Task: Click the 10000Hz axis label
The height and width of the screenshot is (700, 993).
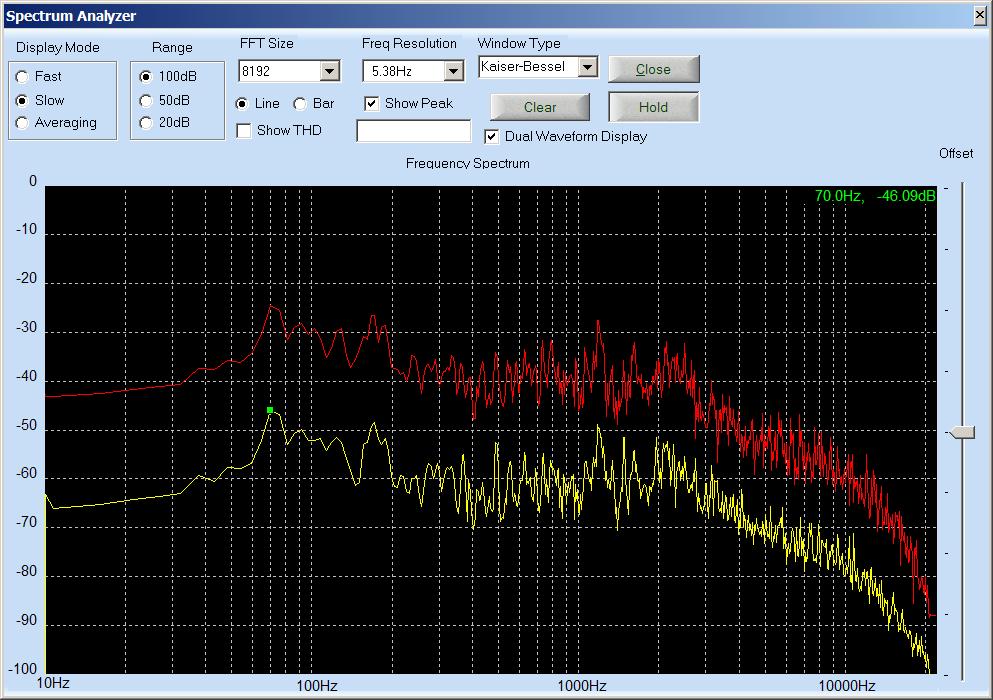Action: pyautogui.click(x=847, y=685)
